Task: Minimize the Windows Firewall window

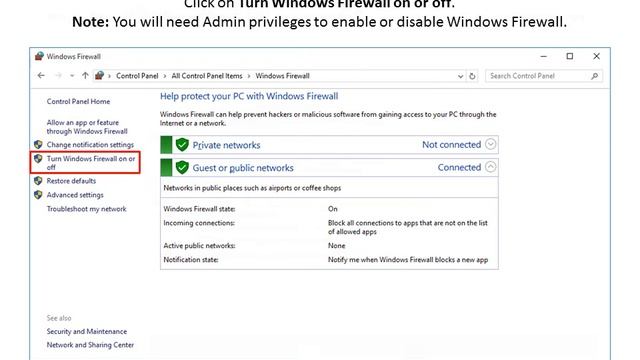Action: (543, 56)
